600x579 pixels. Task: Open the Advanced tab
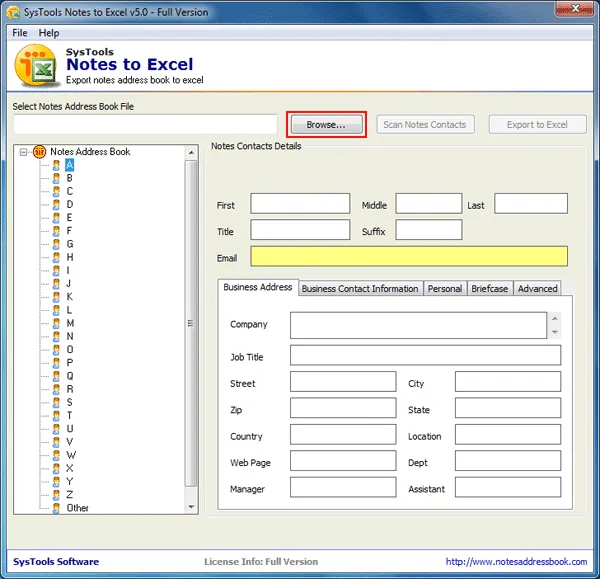click(537, 289)
